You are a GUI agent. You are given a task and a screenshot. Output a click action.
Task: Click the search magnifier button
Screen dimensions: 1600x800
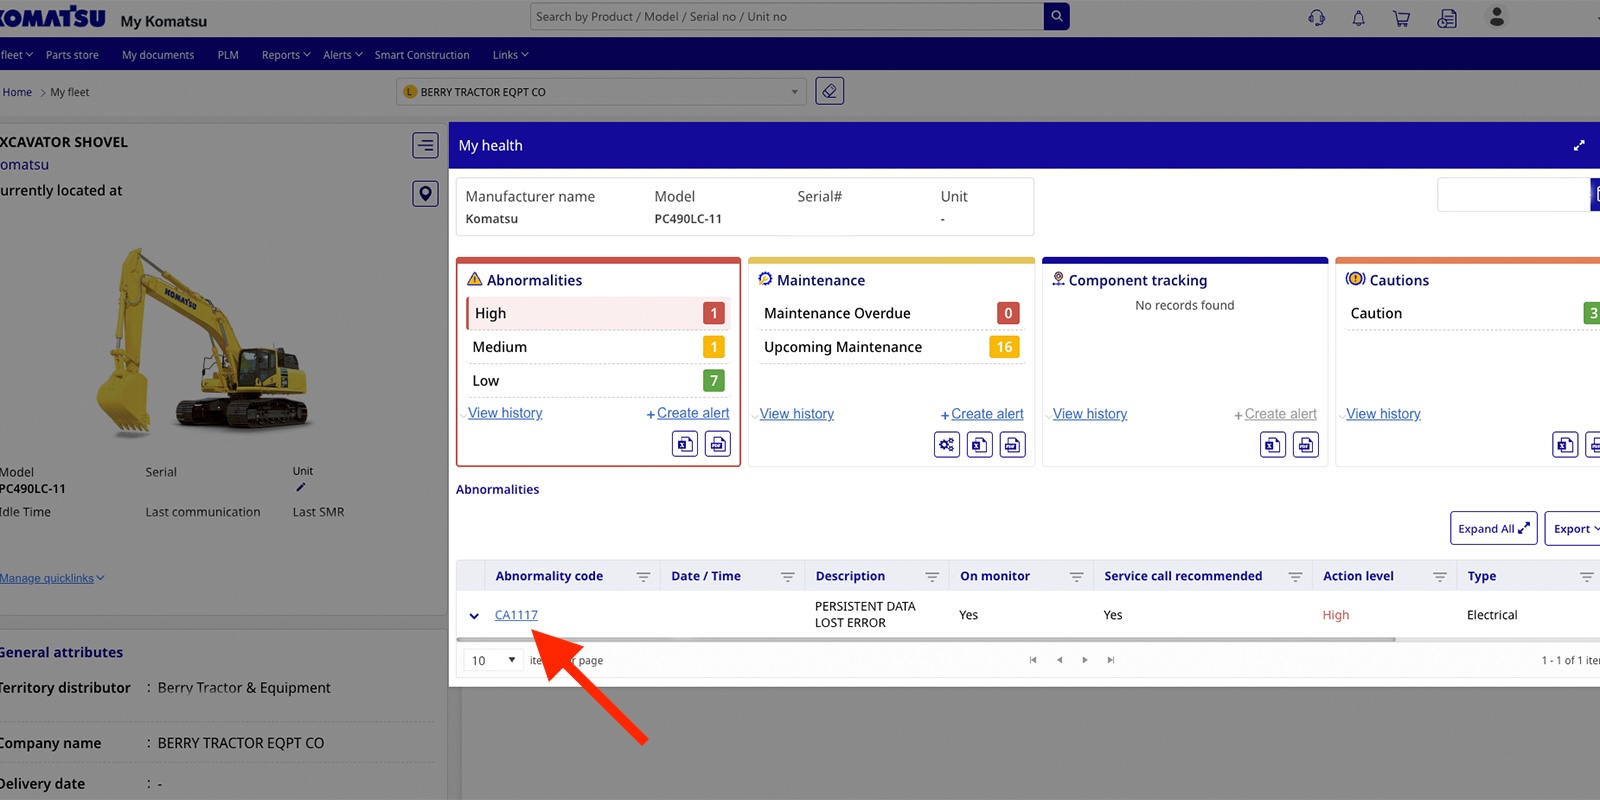click(1056, 17)
